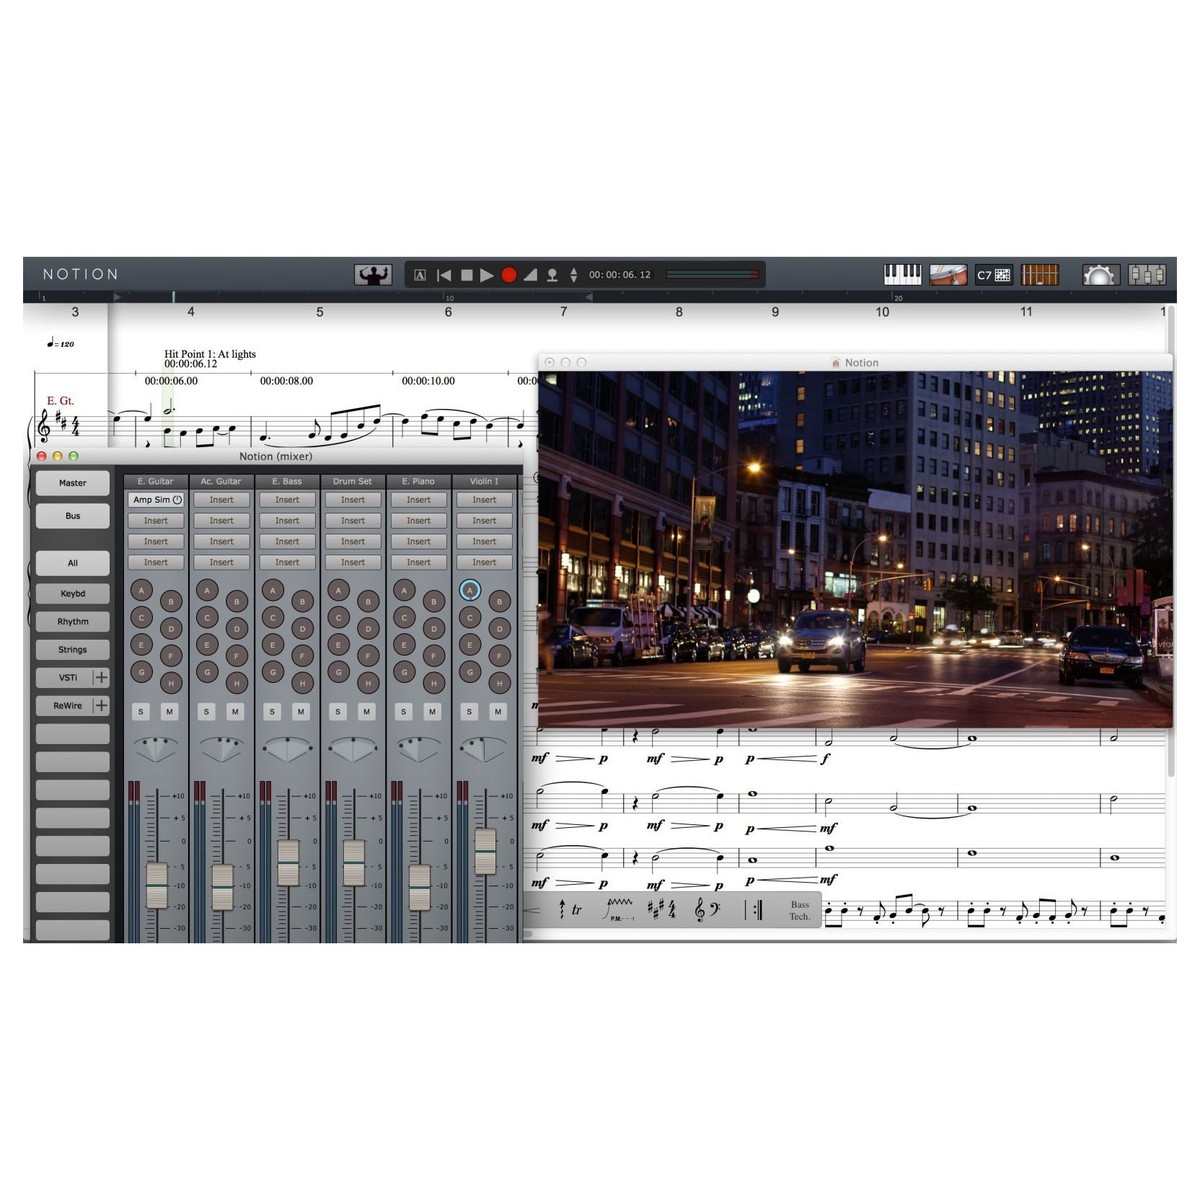Toggle the mixer faders icon
Screen dimensions: 1200x1200
(x=1147, y=274)
